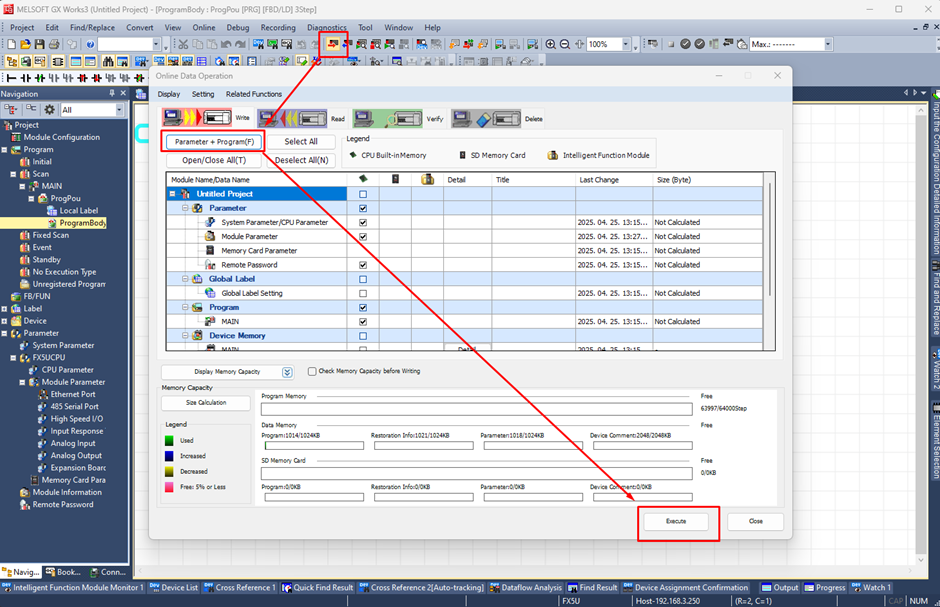Click the find binoculars toolbar icon
Image resolution: width=940 pixels, height=607 pixels.
pos(108,61)
